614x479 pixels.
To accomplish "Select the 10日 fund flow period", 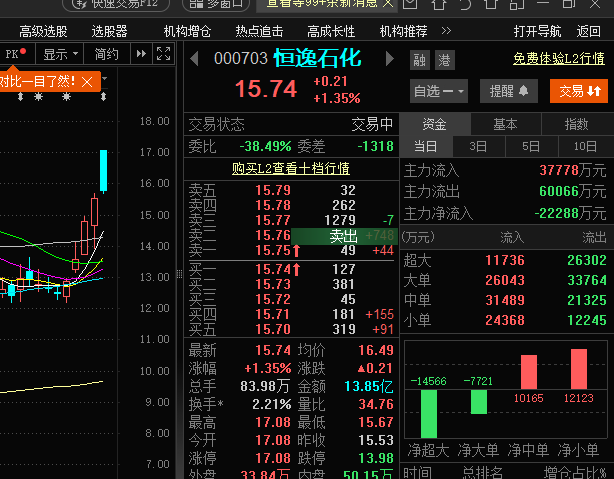I will pos(585,146).
